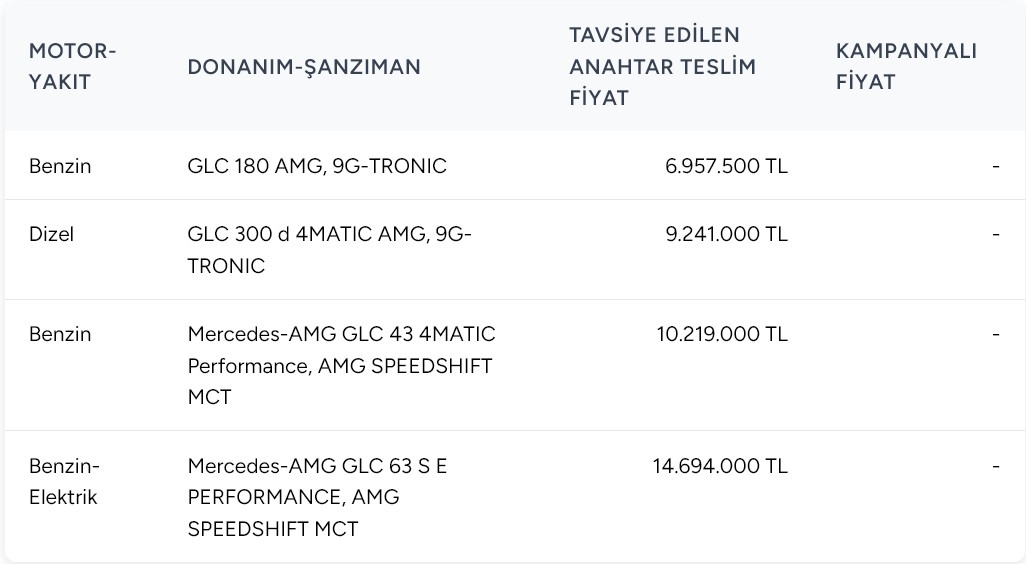Select the Dizel fuel type cell

coord(51,234)
